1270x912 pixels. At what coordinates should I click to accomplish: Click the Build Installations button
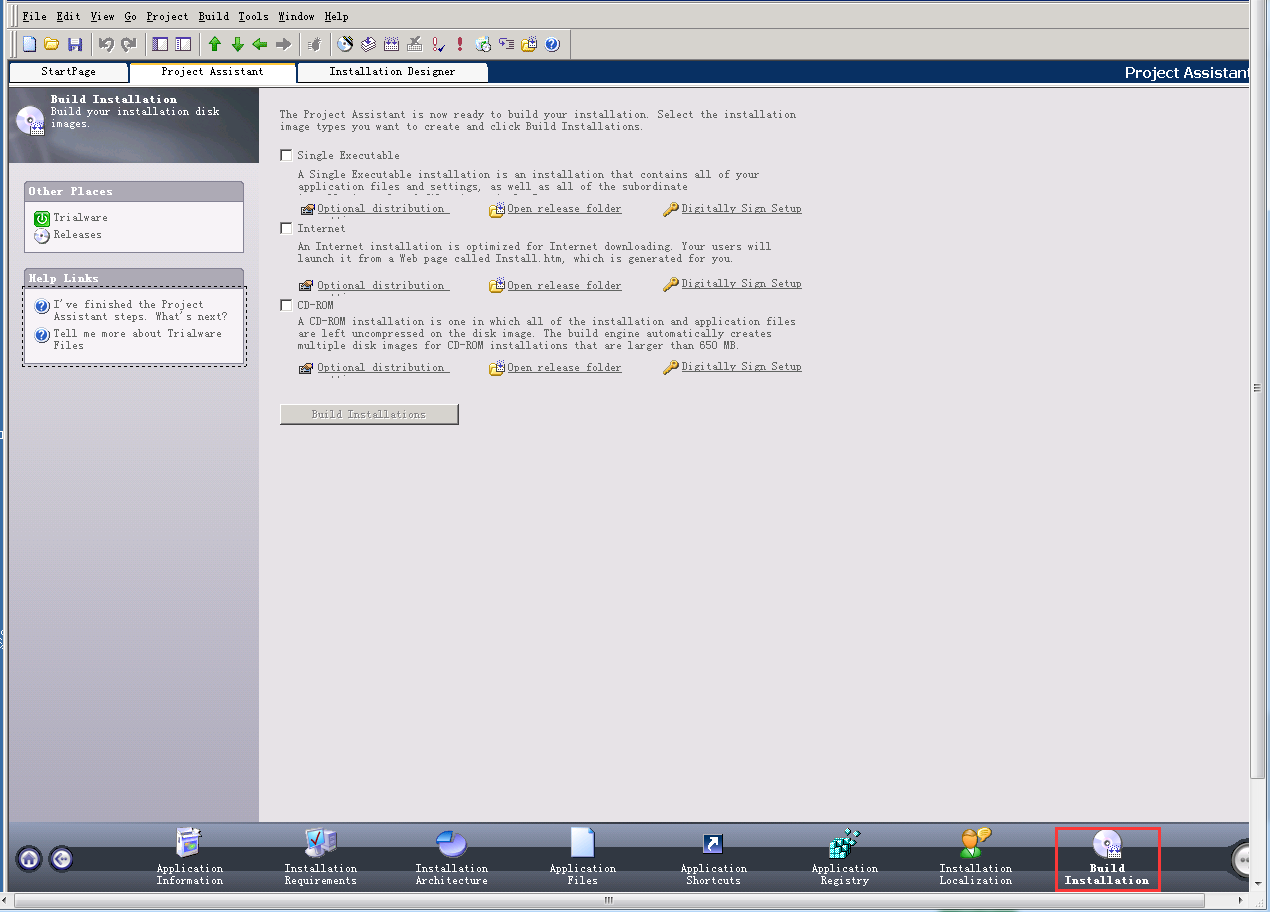click(369, 414)
